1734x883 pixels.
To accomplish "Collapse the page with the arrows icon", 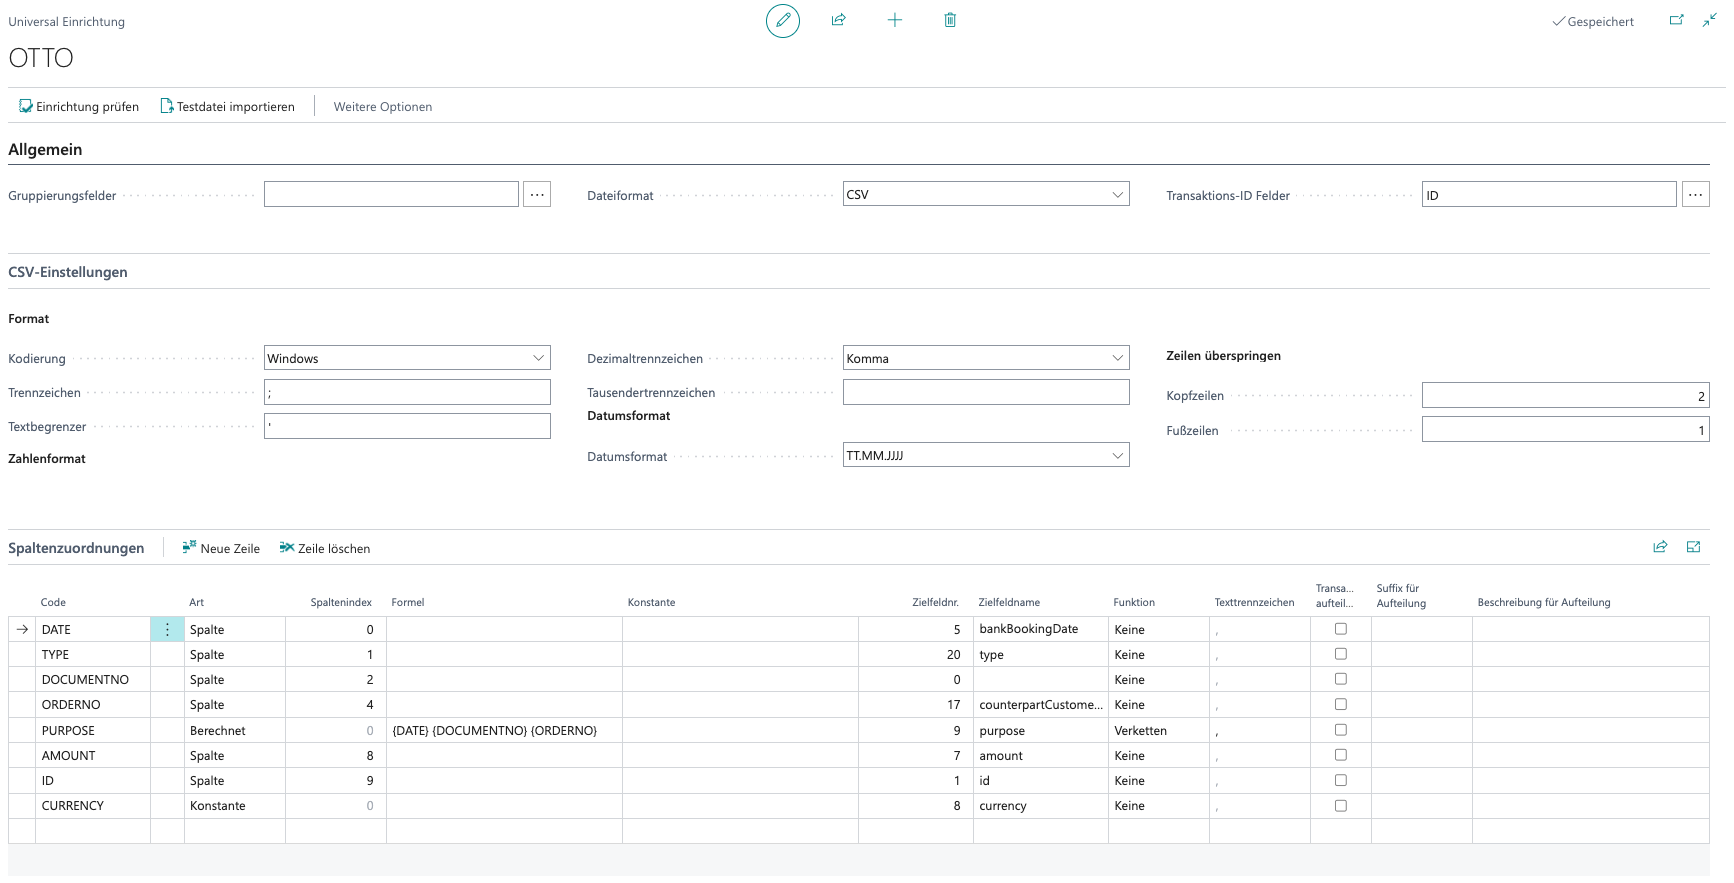I will (1710, 20).
